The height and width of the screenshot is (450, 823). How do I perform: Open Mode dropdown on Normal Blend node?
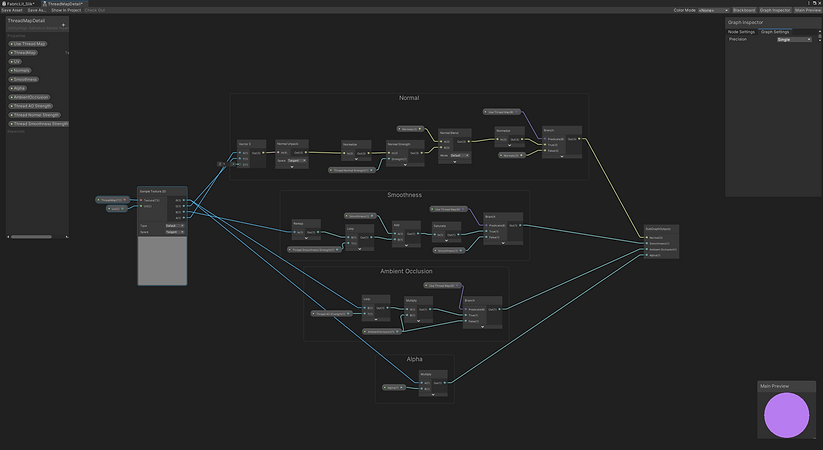(460, 155)
